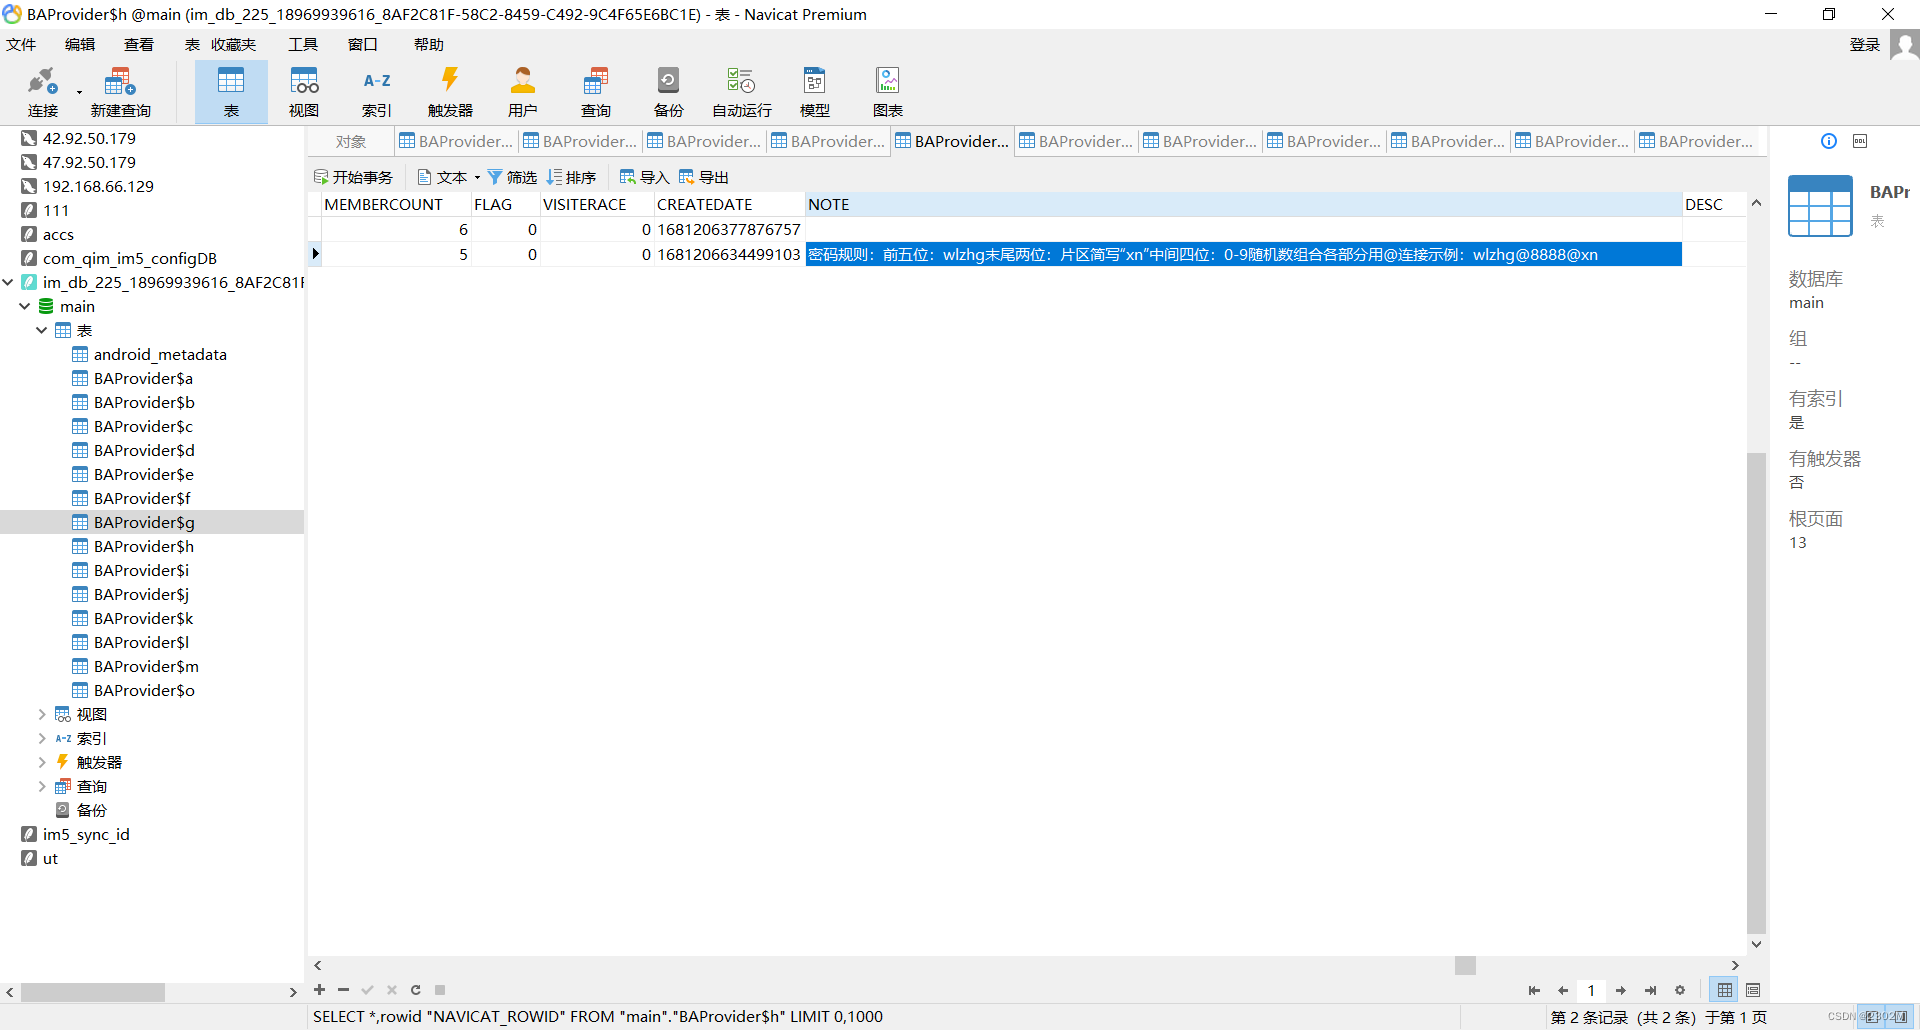Click the Begin Transaction button
The height and width of the screenshot is (1030, 1920).
point(354,177)
